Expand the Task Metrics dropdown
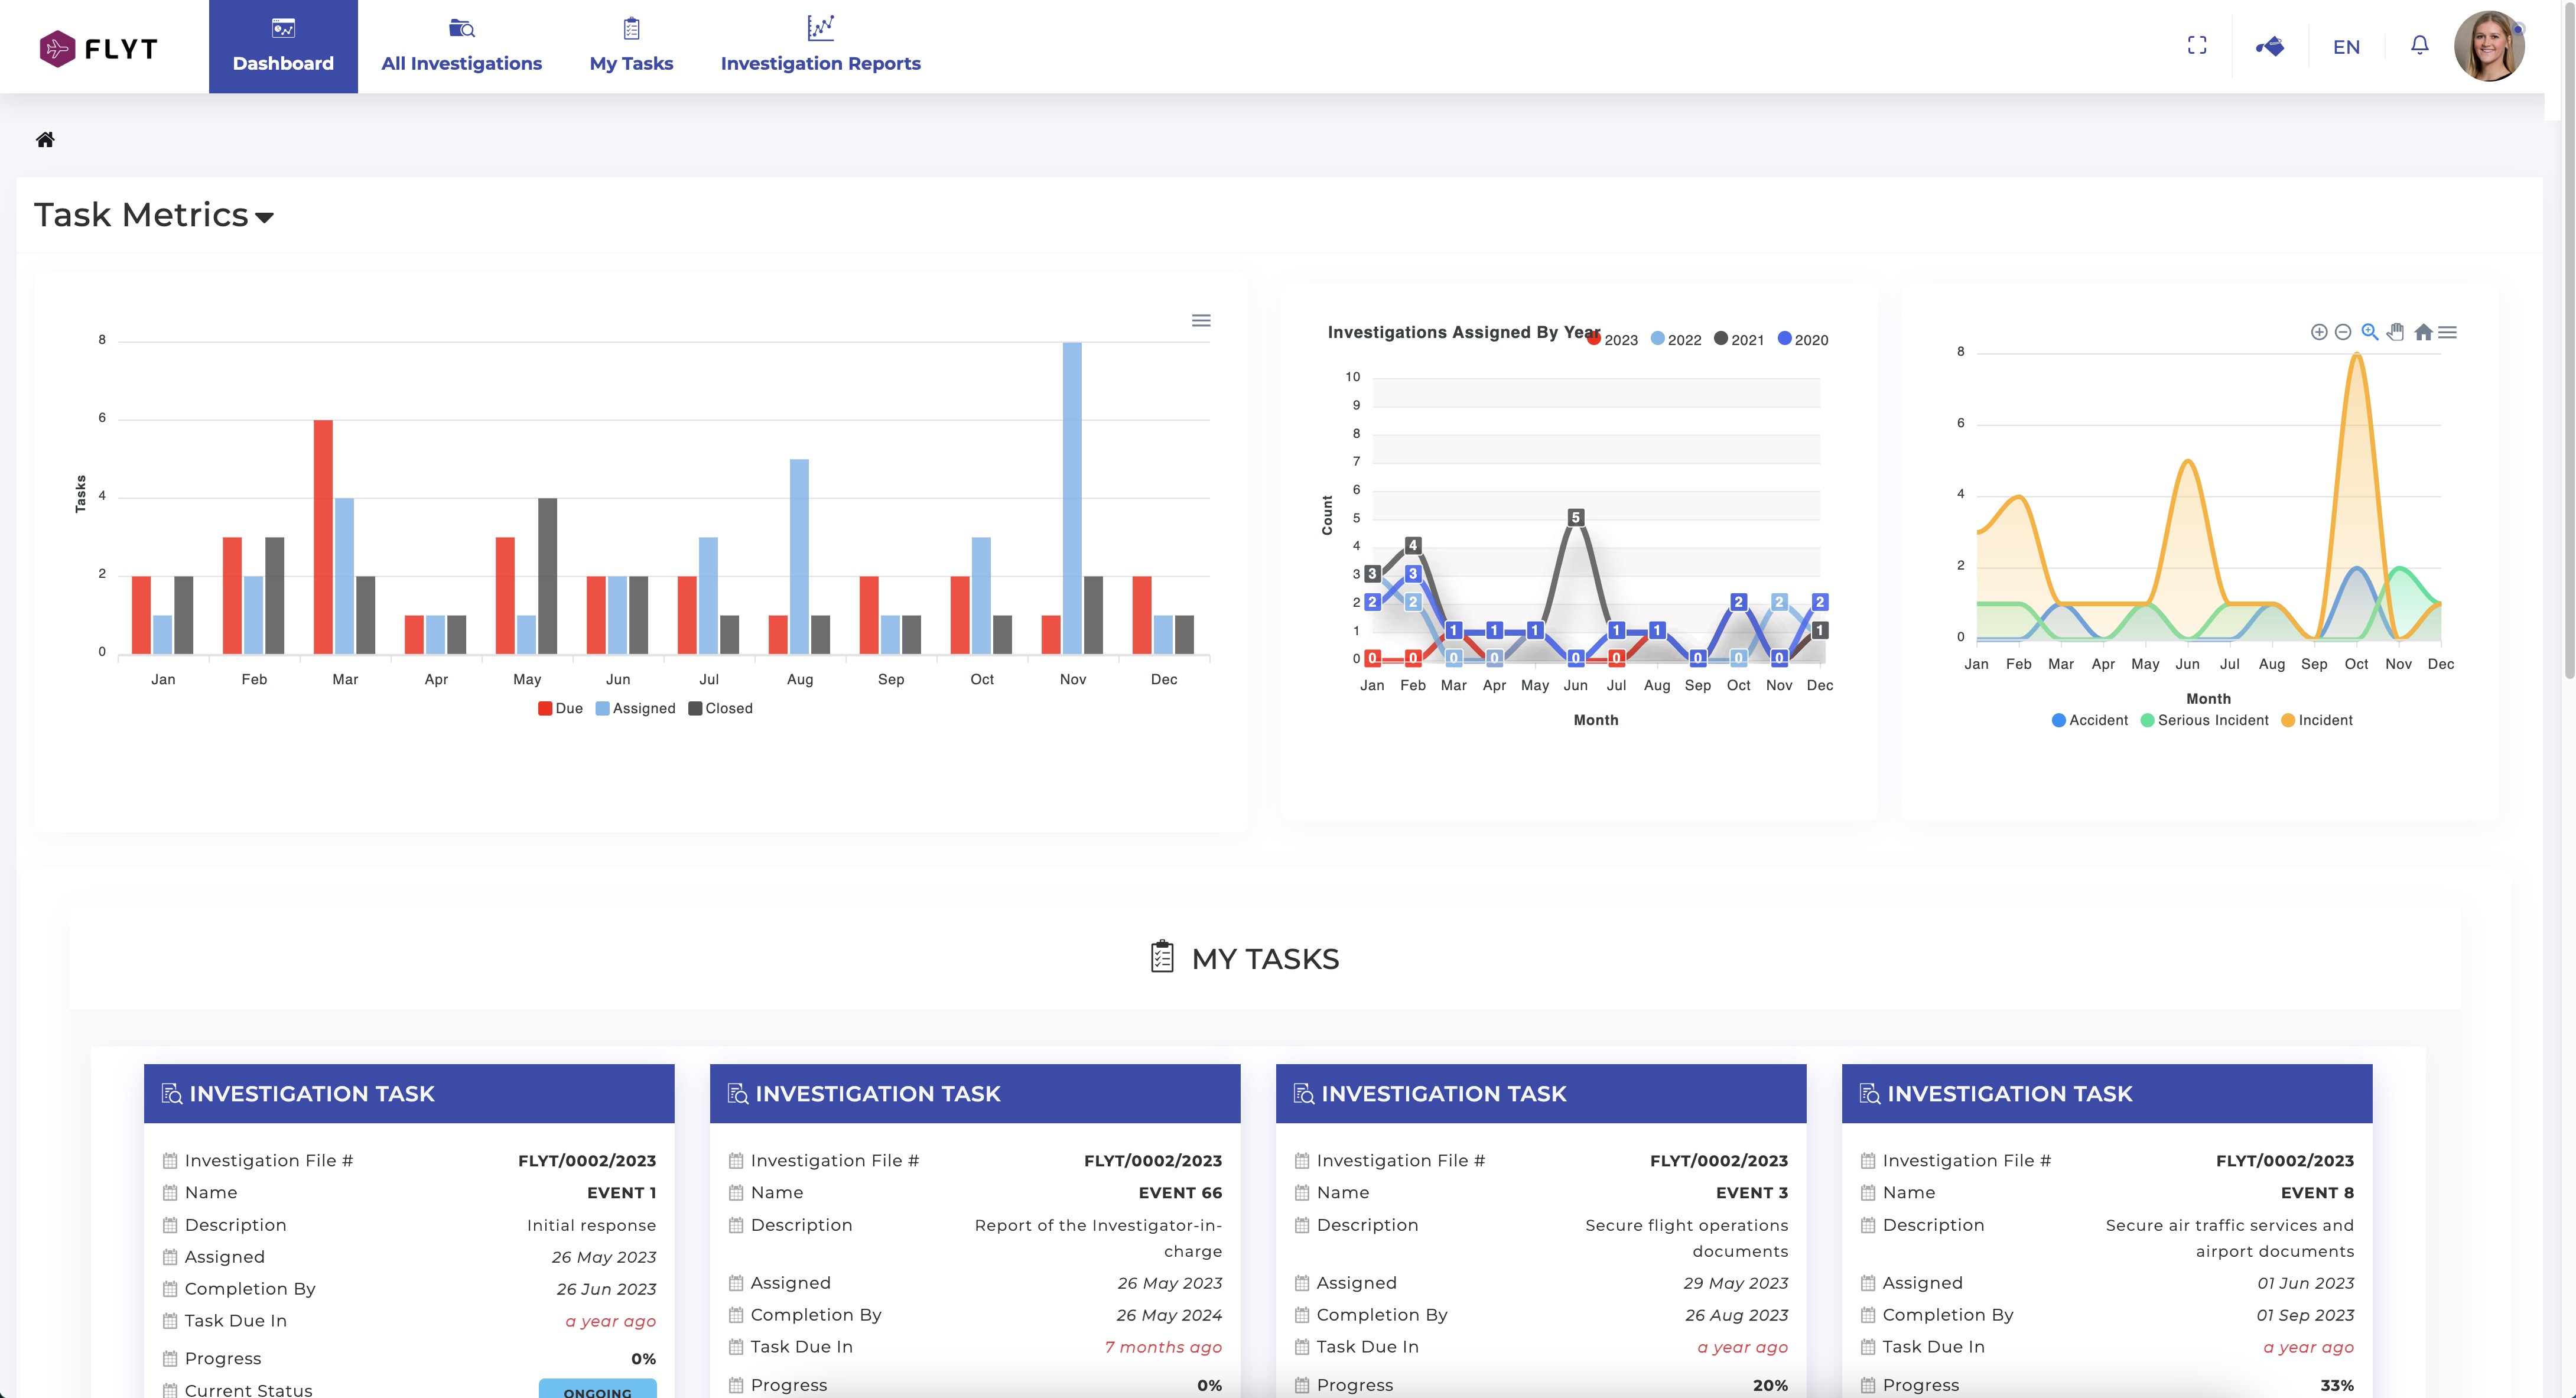Screen dimensions: 2576x1398 pos(264,217)
